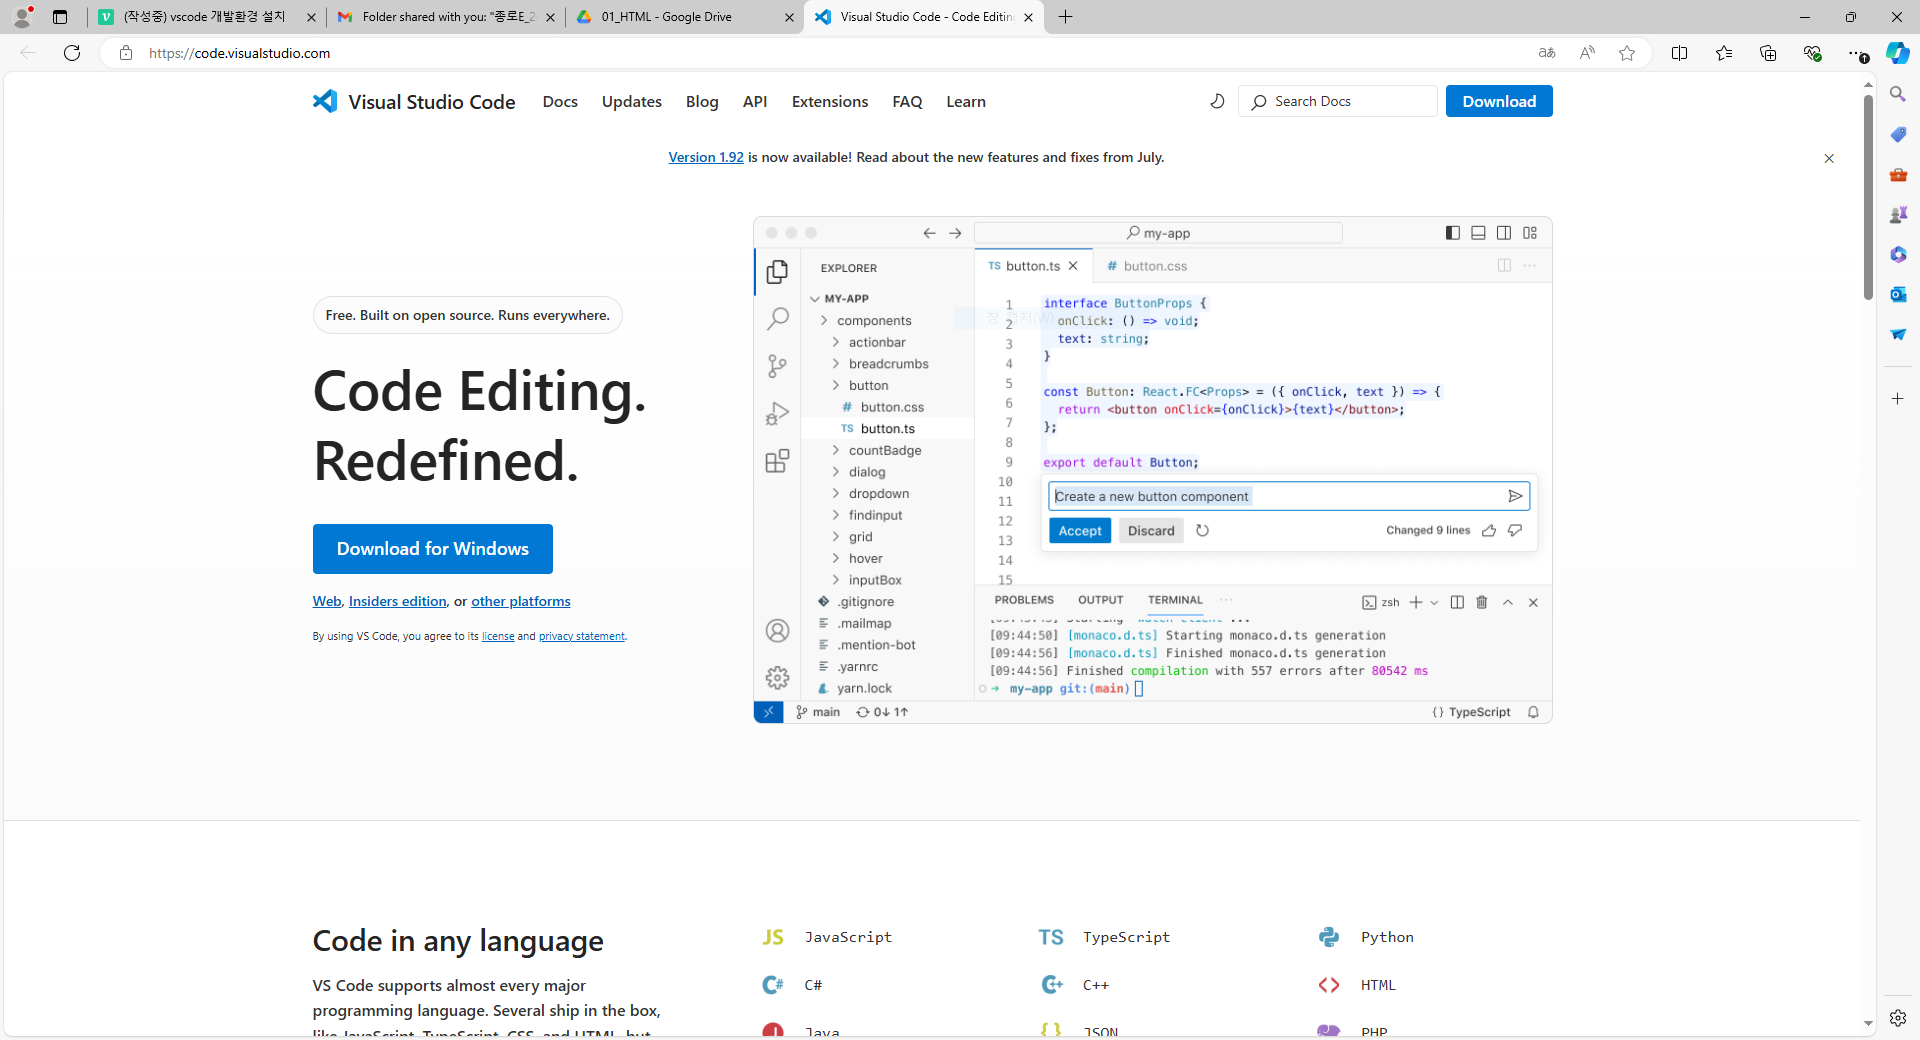
Task: Click the Search Docs input field
Action: click(x=1338, y=101)
